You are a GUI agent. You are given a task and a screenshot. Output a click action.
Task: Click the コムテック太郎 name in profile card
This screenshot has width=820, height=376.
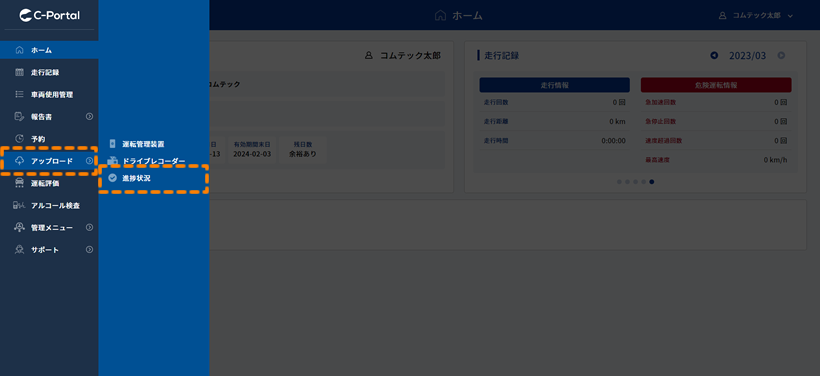coord(410,55)
